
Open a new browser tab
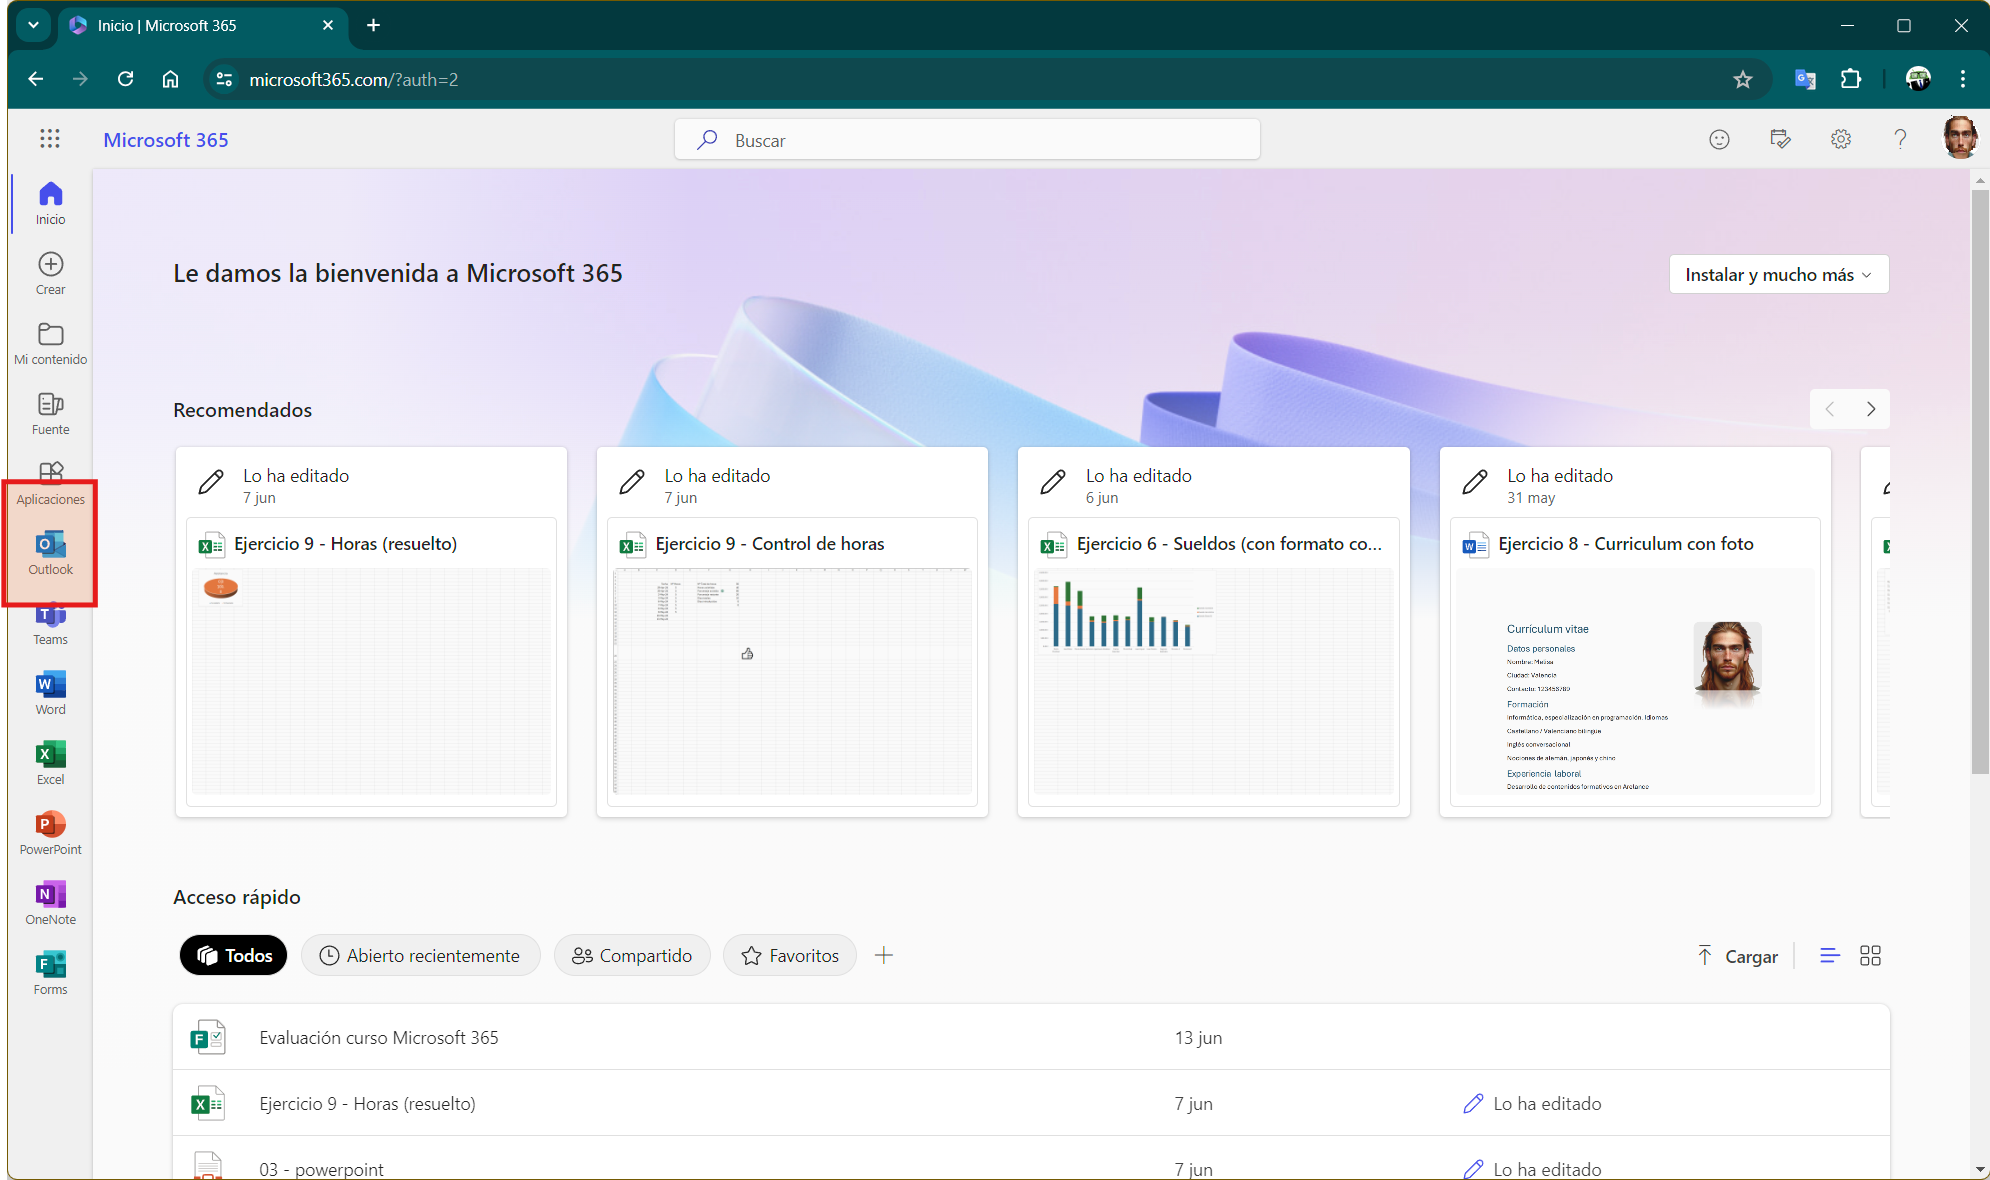pos(373,25)
